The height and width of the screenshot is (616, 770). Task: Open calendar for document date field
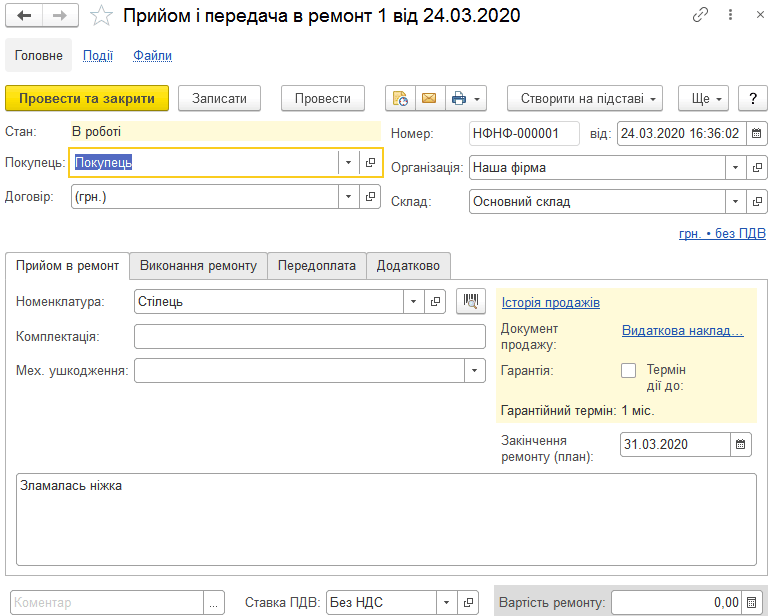pos(757,133)
